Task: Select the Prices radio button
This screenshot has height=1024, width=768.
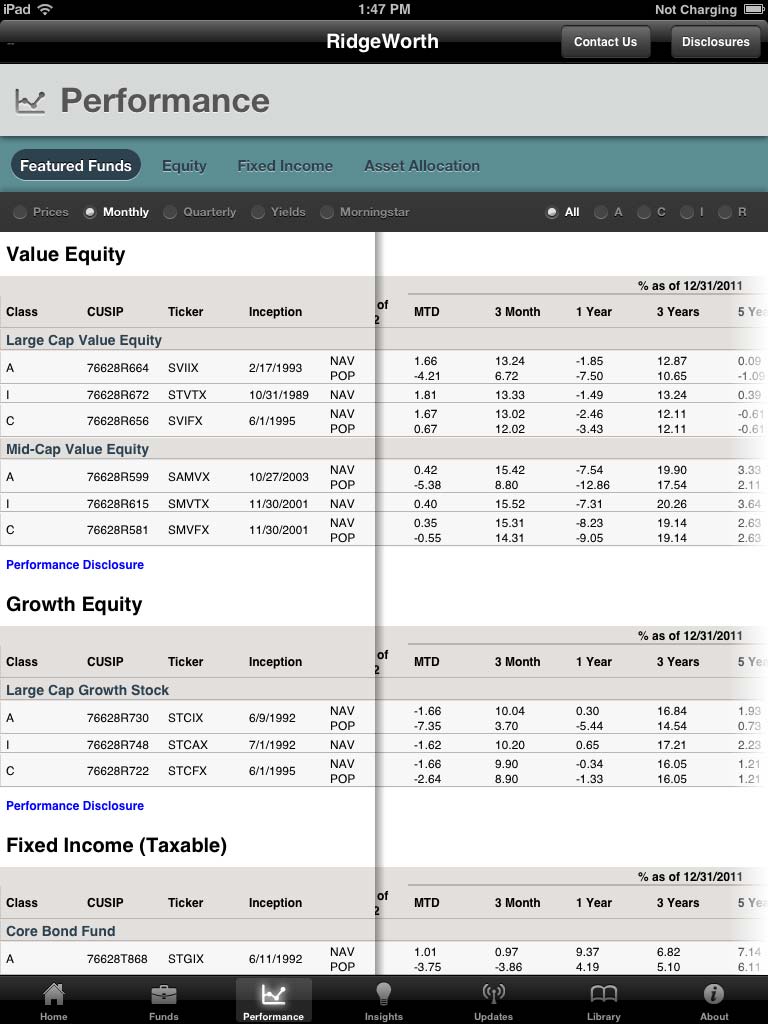Action: pos(20,212)
